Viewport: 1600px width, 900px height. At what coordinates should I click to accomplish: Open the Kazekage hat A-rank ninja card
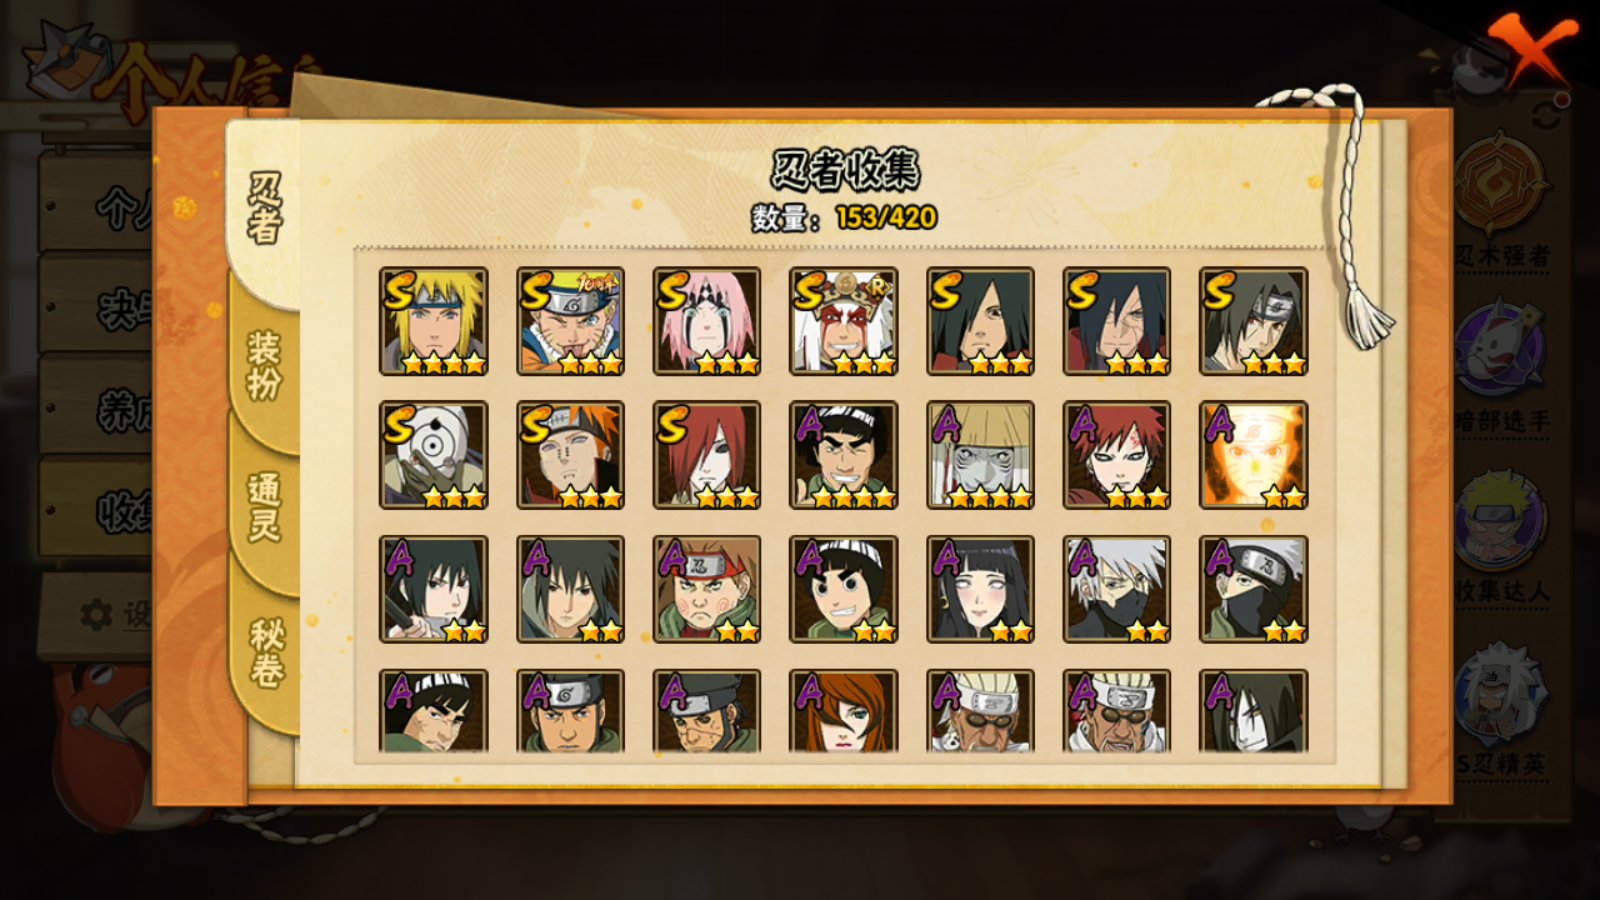[981, 455]
